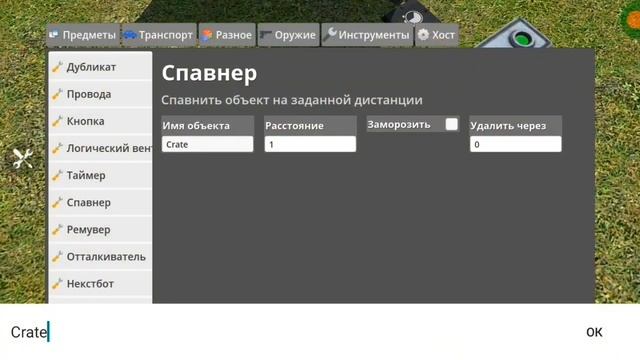Select the Провода tool
640x360 pixels.
pos(100,94)
